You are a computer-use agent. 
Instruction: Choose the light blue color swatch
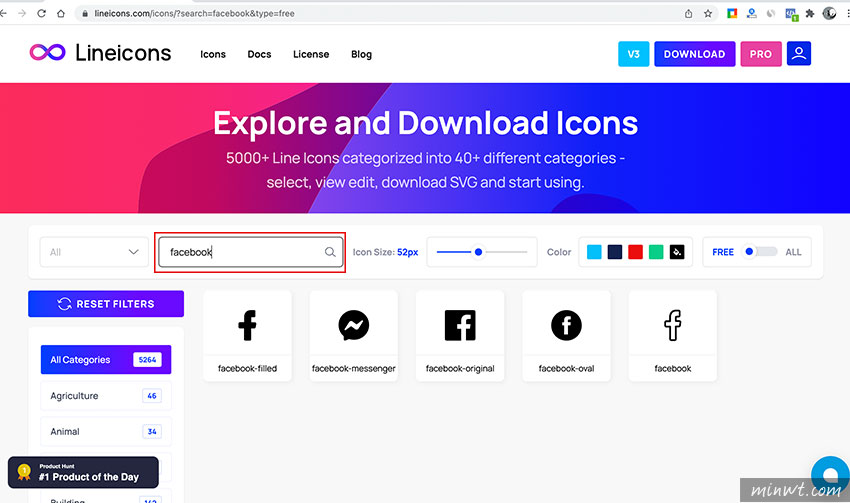pyautogui.click(x=594, y=252)
